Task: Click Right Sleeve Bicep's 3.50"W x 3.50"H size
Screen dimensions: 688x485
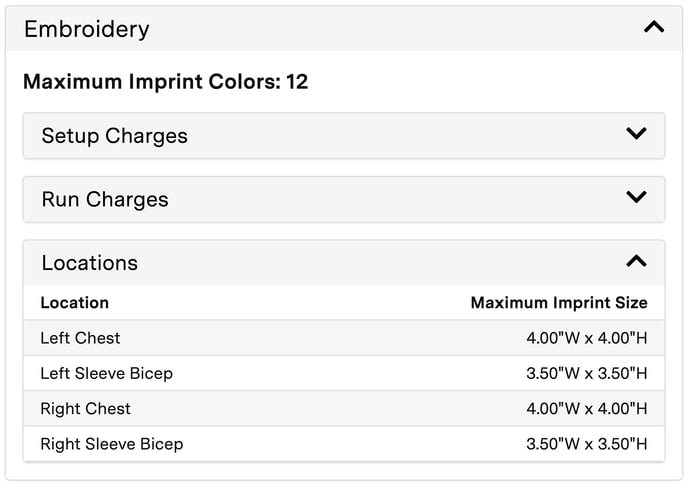Action: 587,443
